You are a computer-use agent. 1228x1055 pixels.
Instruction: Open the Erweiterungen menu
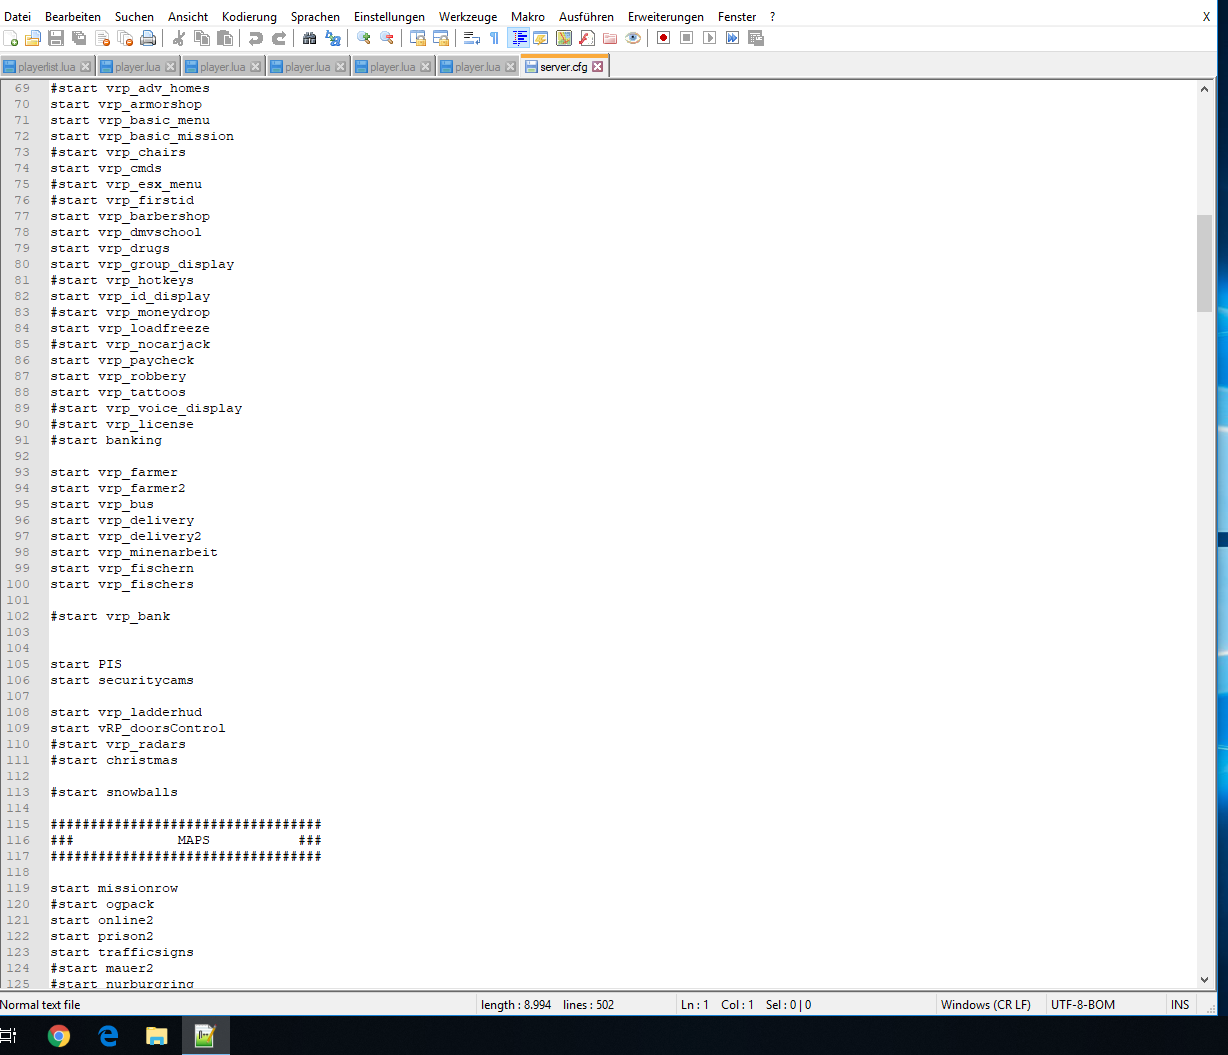point(666,16)
